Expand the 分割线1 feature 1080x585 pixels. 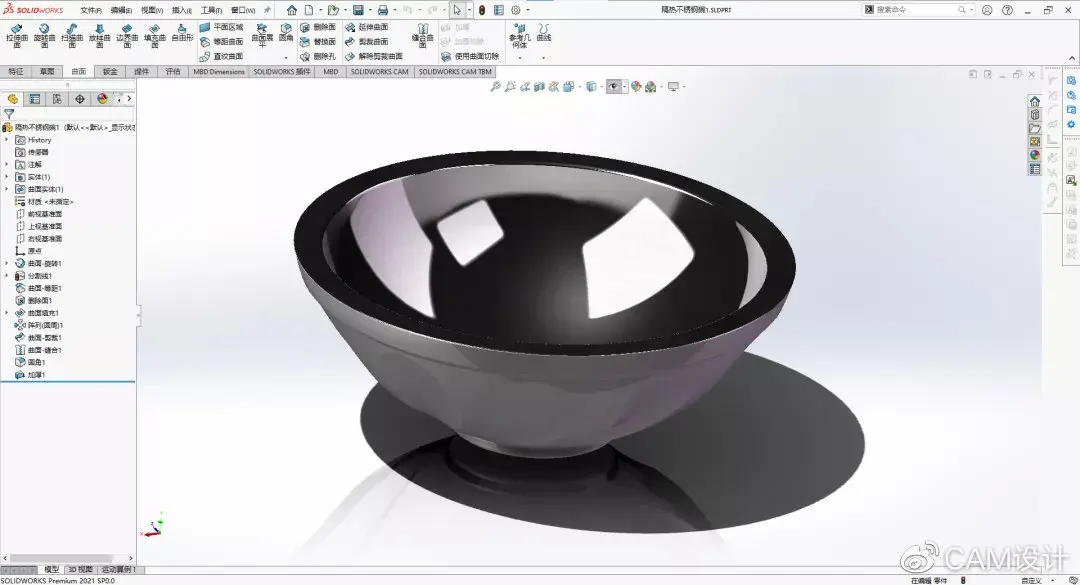coord(7,276)
